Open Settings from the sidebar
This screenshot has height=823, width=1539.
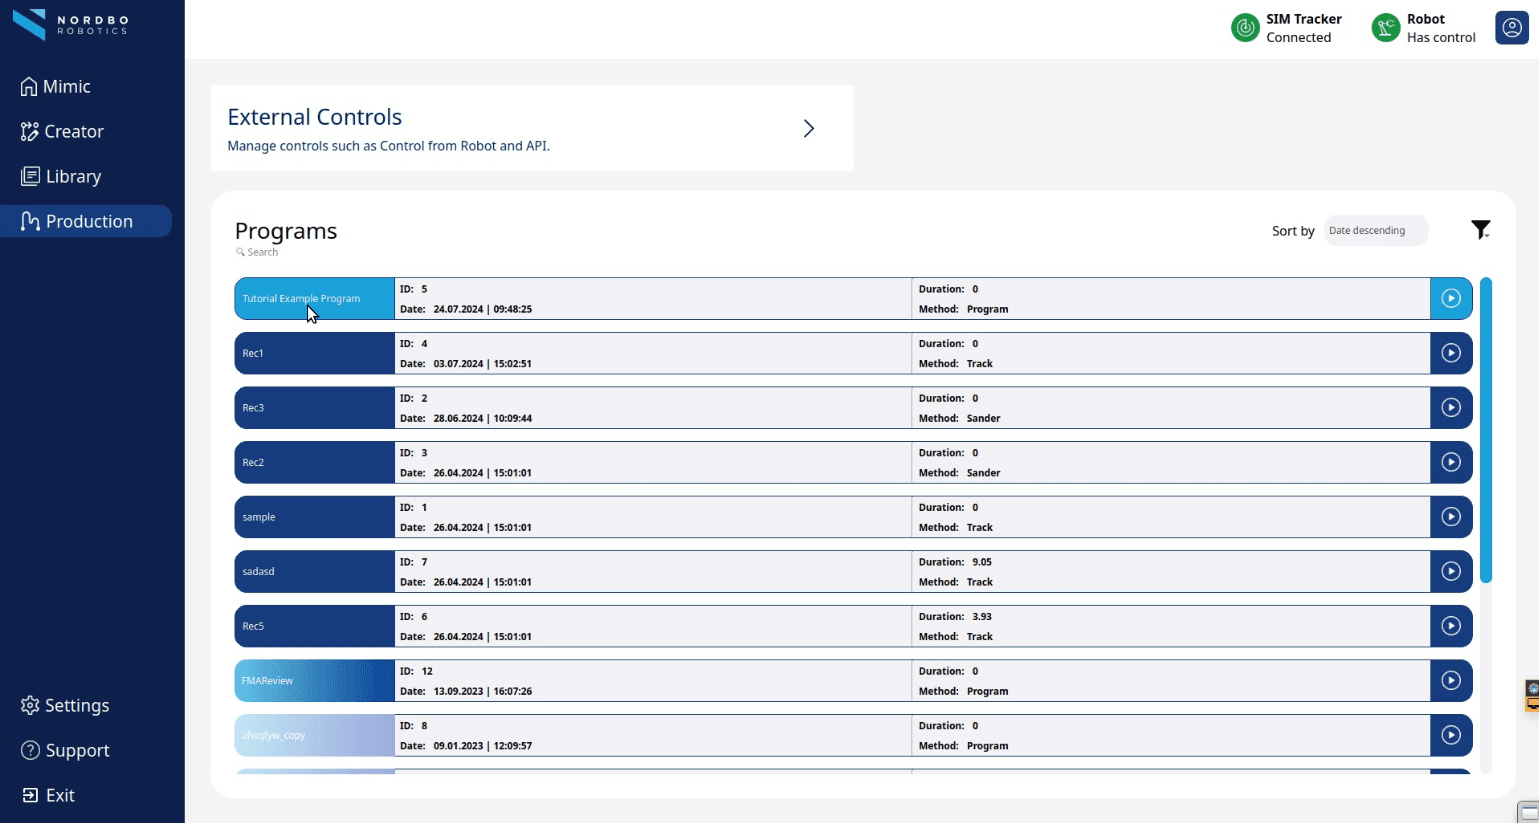[76, 706]
